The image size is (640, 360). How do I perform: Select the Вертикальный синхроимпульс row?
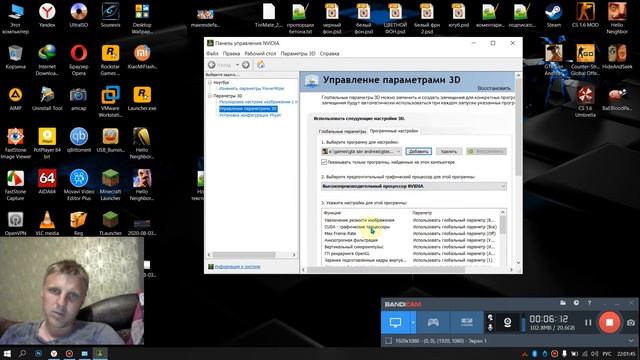click(410, 247)
